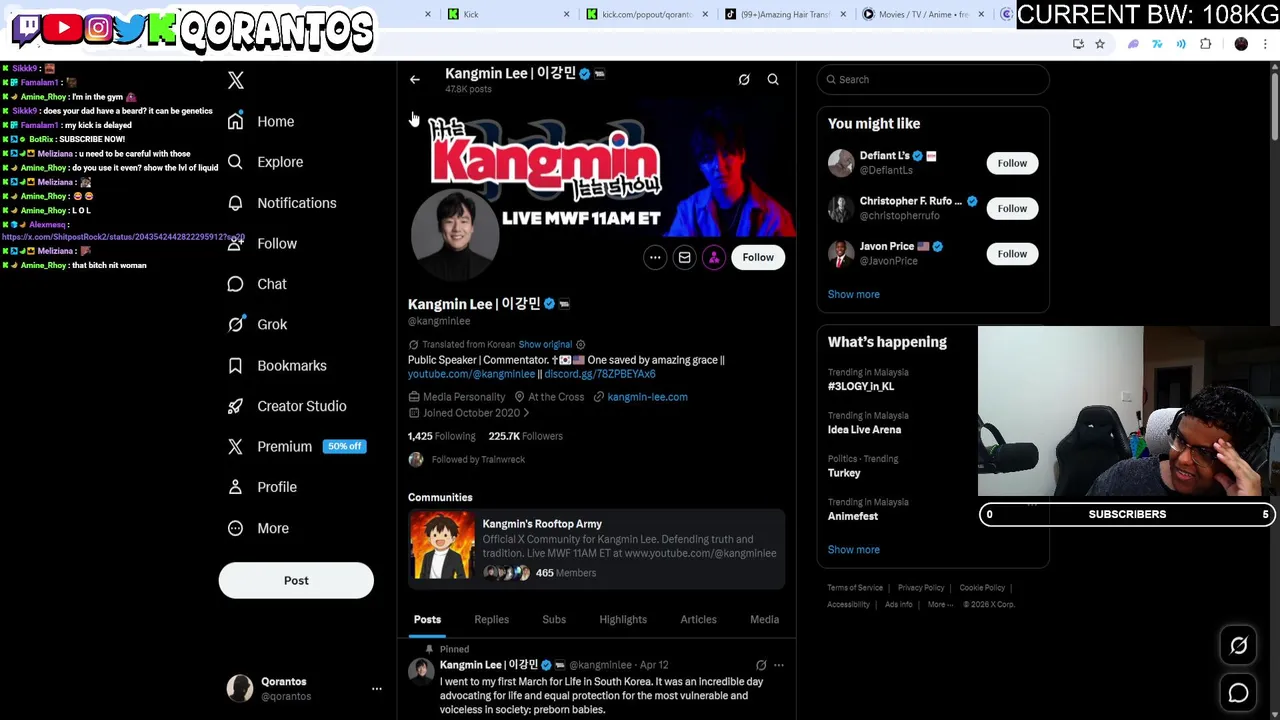Follow Kangmin Lee from profile
1280x720 pixels.
click(x=758, y=258)
